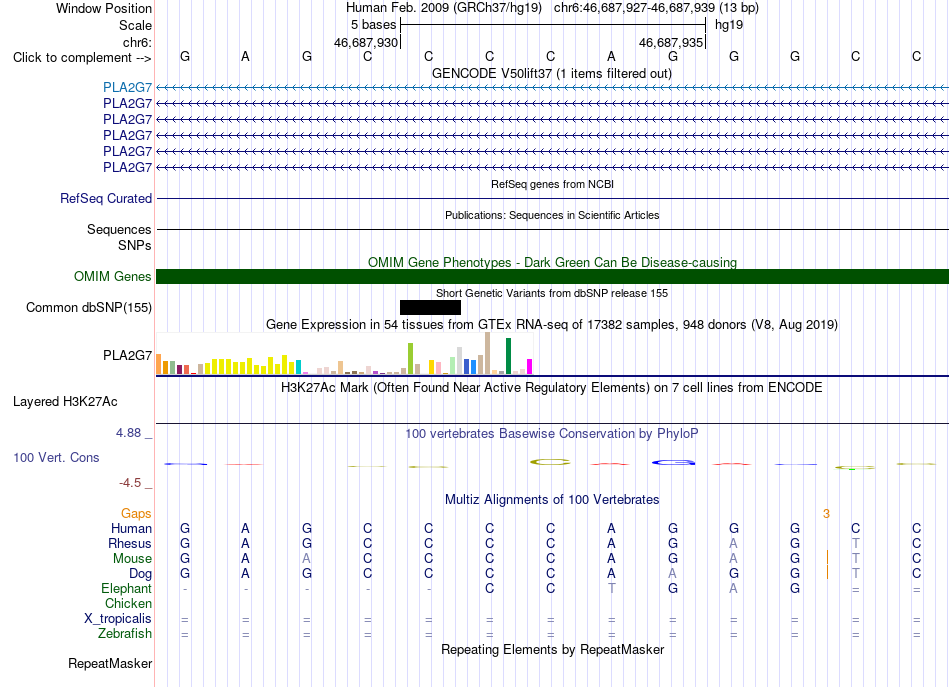
Task: Click the tallest tan bar in GTEx chart
Action: pos(487,353)
